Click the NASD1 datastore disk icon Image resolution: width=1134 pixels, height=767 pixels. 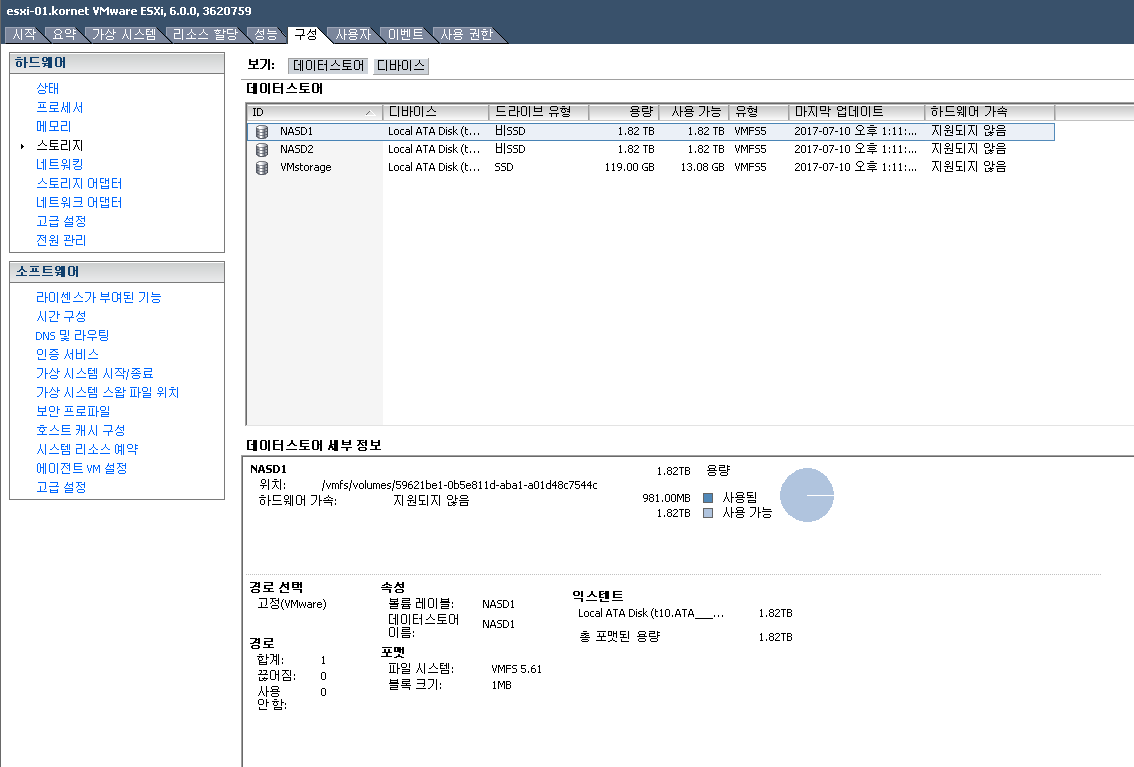tap(262, 132)
